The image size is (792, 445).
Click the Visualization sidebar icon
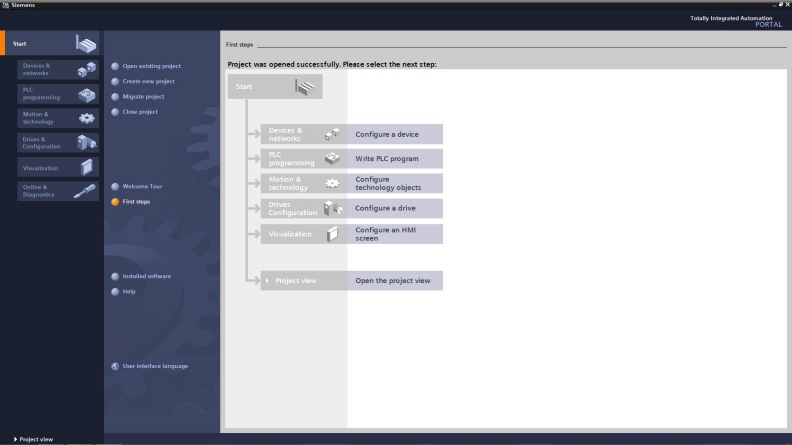[x=87, y=167]
